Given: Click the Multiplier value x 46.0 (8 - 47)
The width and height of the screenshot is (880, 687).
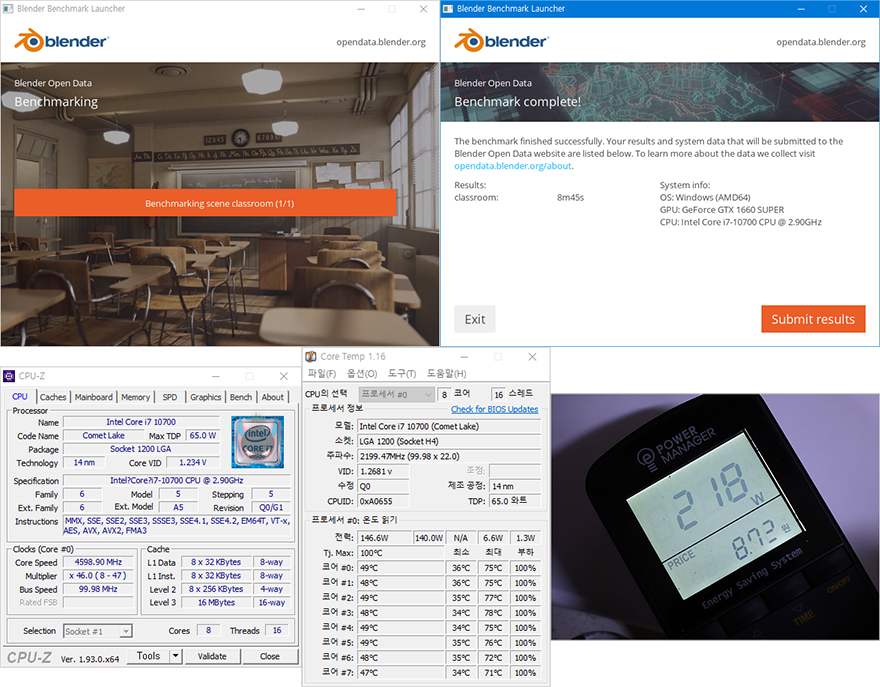Looking at the screenshot, I should (98, 575).
